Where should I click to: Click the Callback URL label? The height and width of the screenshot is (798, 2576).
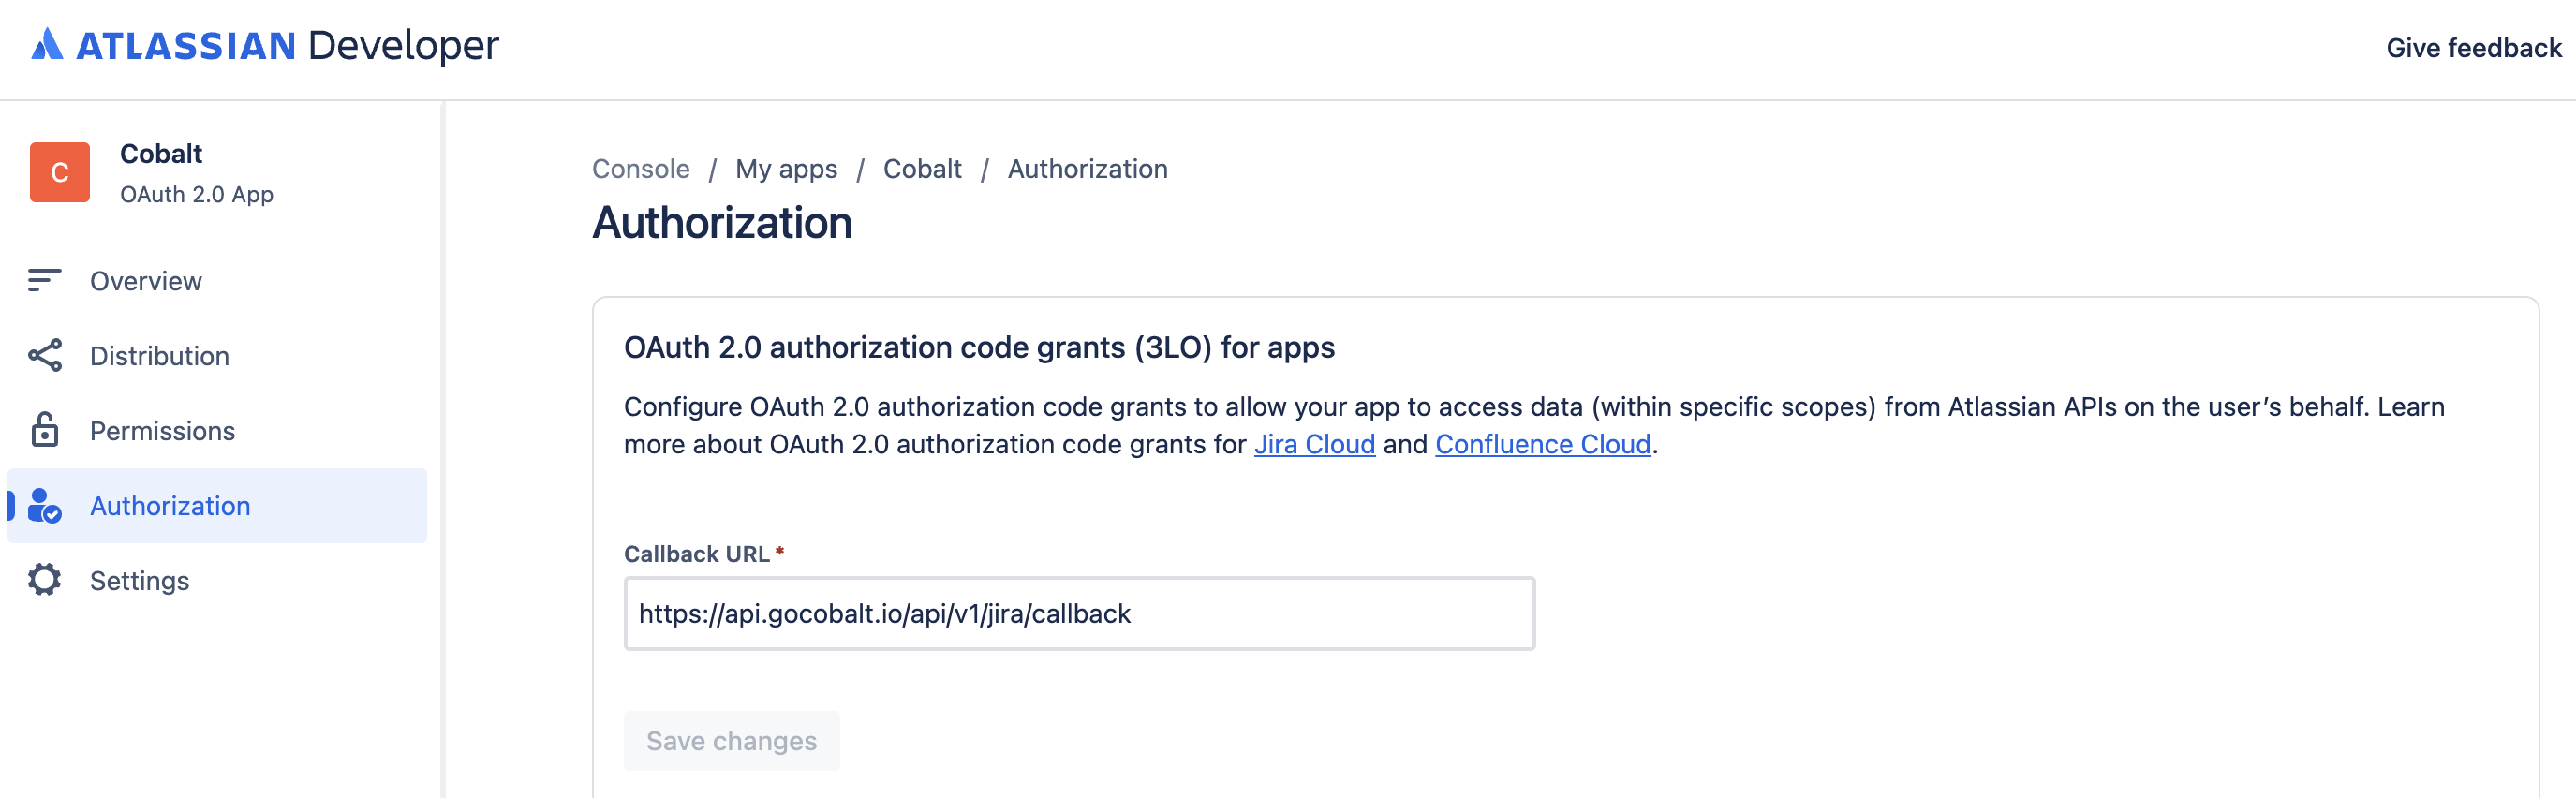[697, 554]
